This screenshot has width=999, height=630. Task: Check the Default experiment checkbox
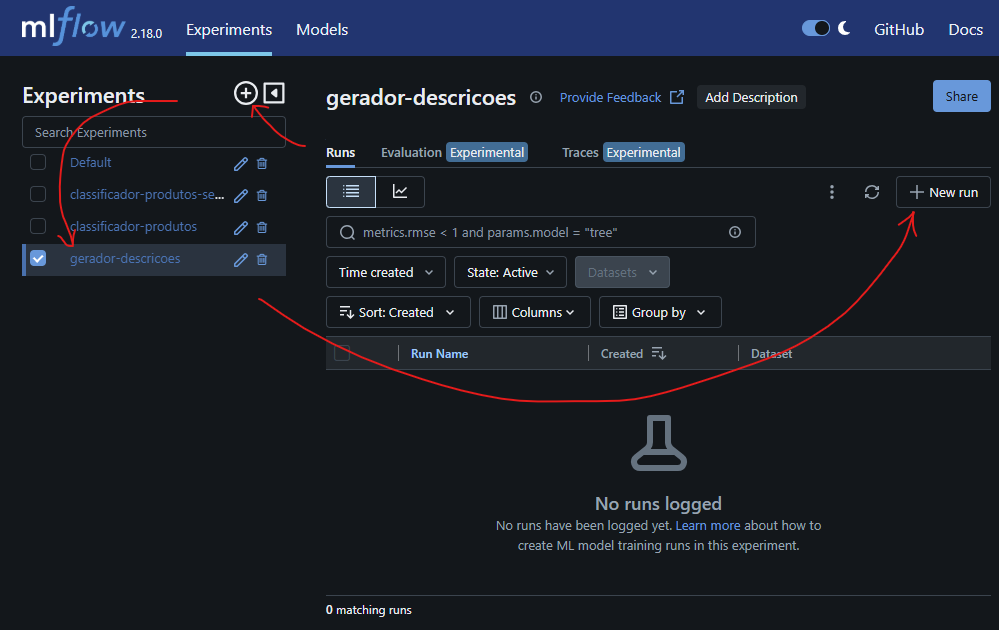pos(38,162)
